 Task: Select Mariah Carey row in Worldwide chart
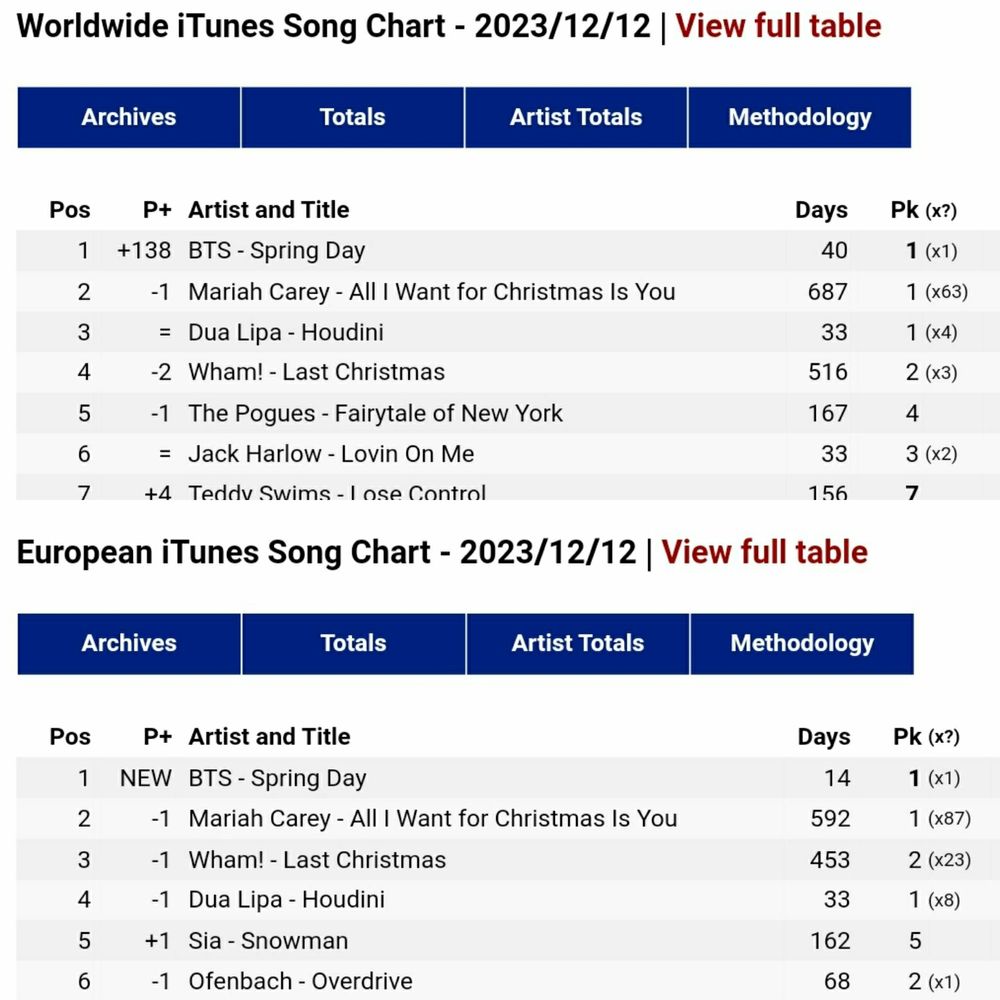508,291
